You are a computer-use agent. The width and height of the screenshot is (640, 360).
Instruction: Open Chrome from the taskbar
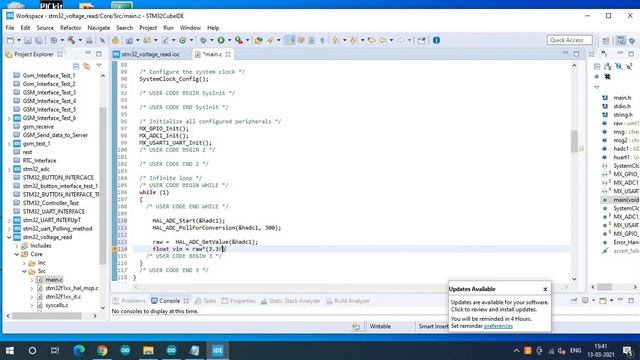tap(102, 350)
